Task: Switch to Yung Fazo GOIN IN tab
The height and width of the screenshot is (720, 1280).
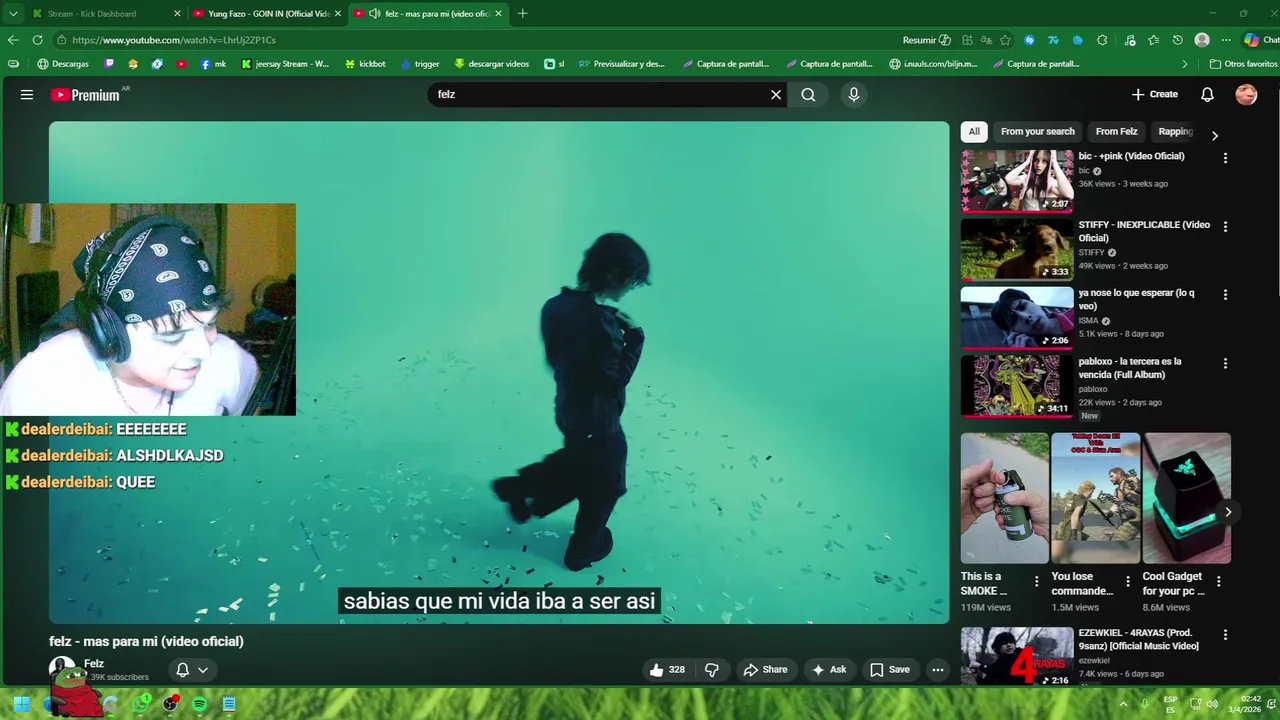Action: (268, 14)
